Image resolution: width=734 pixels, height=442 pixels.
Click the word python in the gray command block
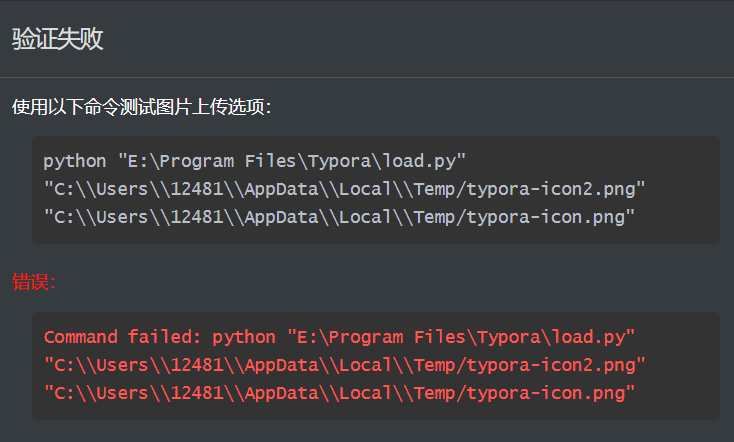tap(75, 161)
